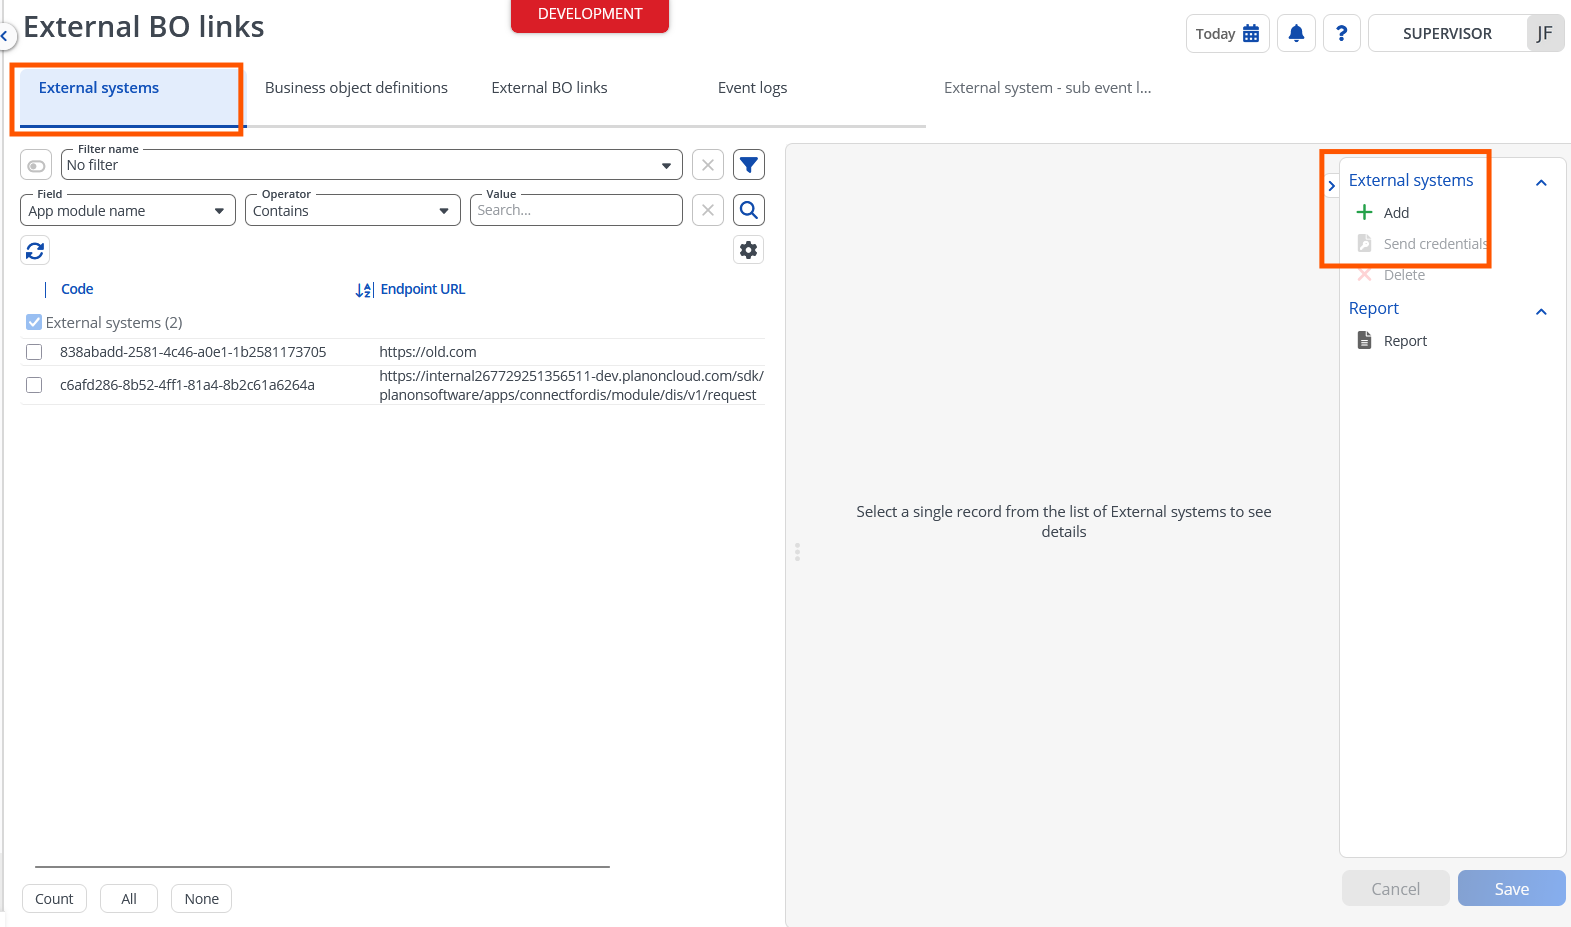
Task: Click the filter funnel icon
Action: (x=749, y=165)
